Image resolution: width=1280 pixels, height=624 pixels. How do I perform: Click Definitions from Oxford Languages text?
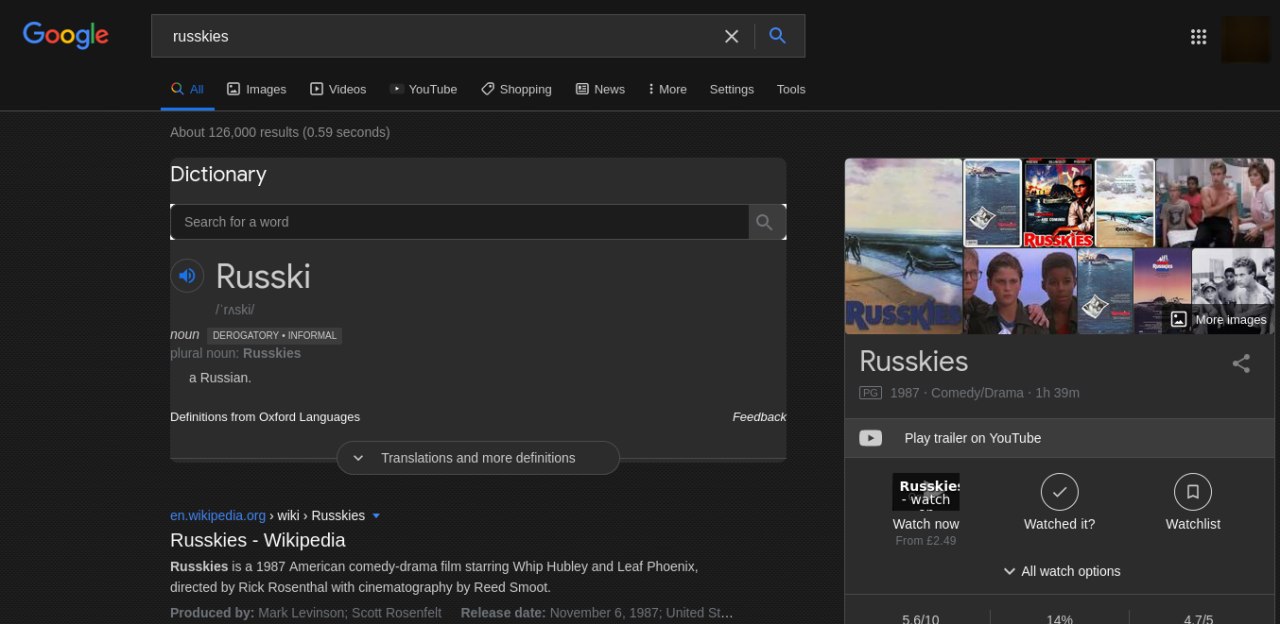(265, 417)
